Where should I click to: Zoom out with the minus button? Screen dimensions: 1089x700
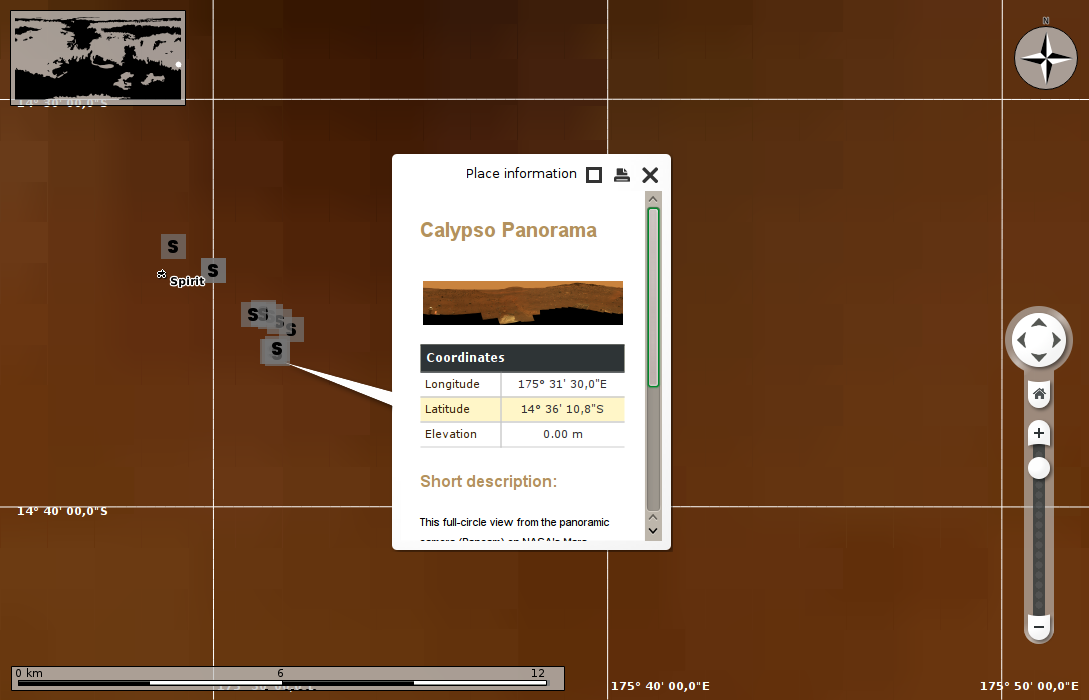click(x=1039, y=627)
